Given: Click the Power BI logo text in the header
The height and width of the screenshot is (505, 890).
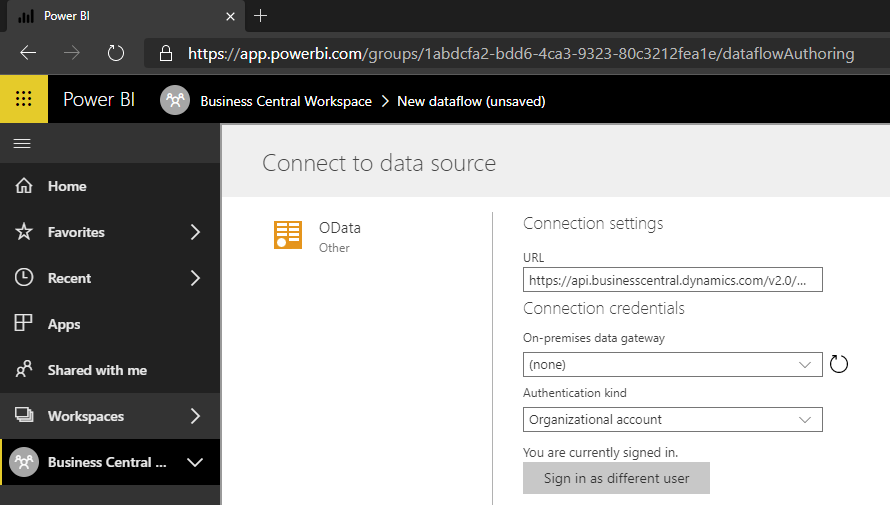Looking at the screenshot, I should 99,99.
